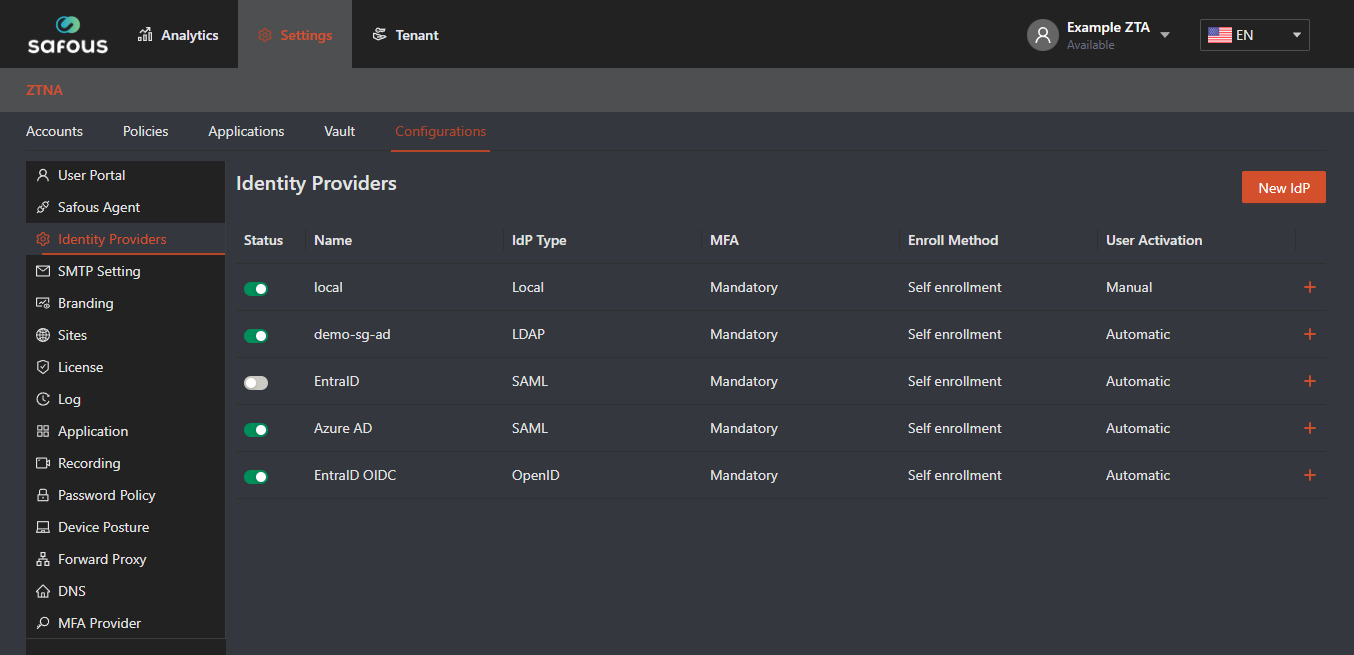
Task: Open the EN language dropdown
Action: click(x=1255, y=35)
